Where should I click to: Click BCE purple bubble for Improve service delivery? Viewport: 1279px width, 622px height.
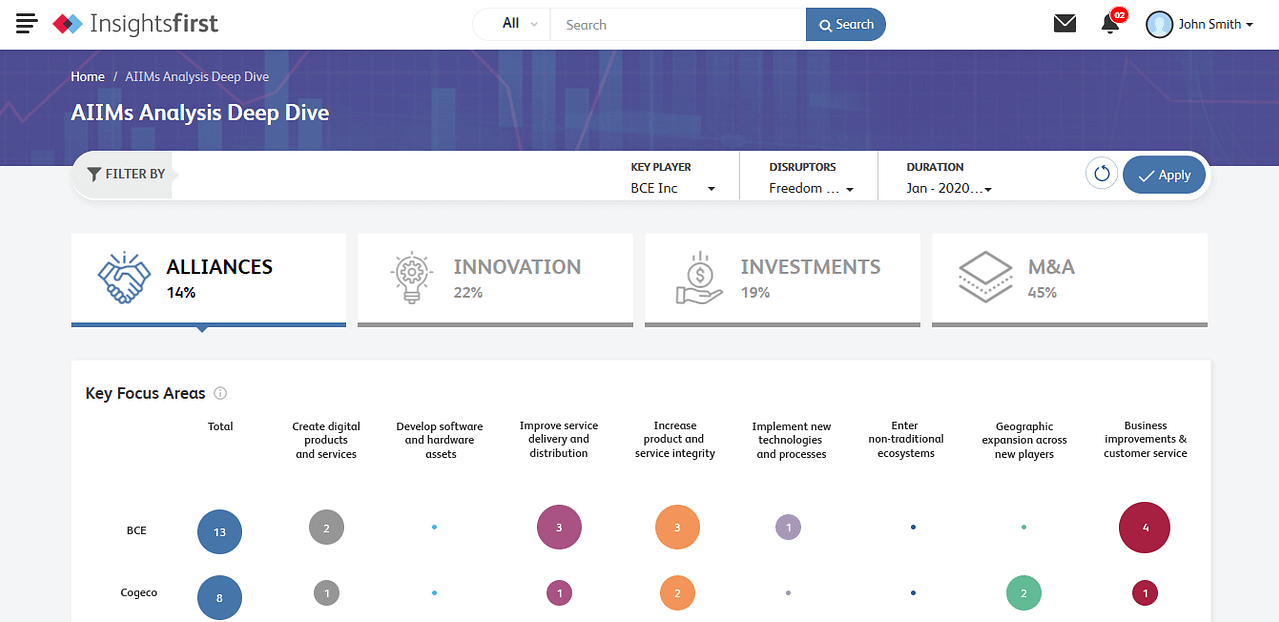559,527
